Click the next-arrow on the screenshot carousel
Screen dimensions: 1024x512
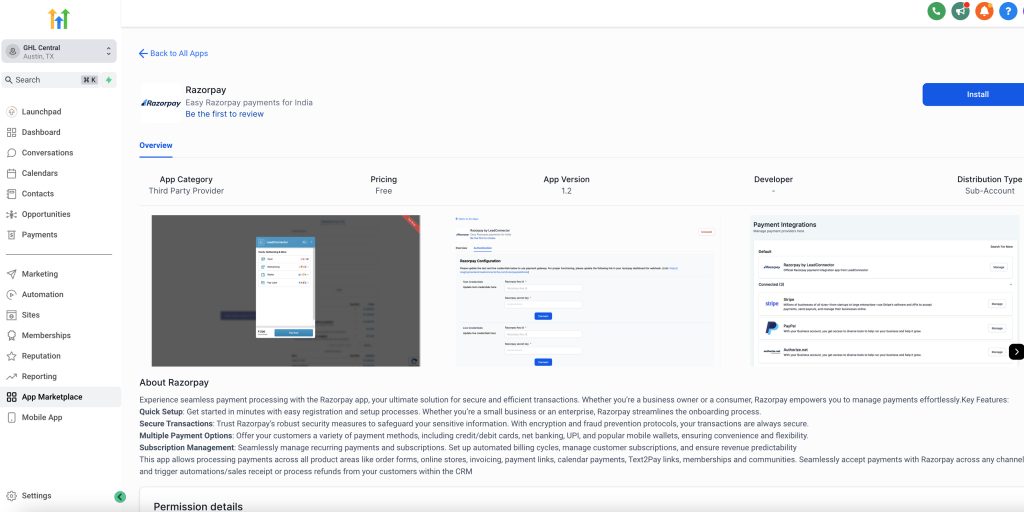point(1016,351)
